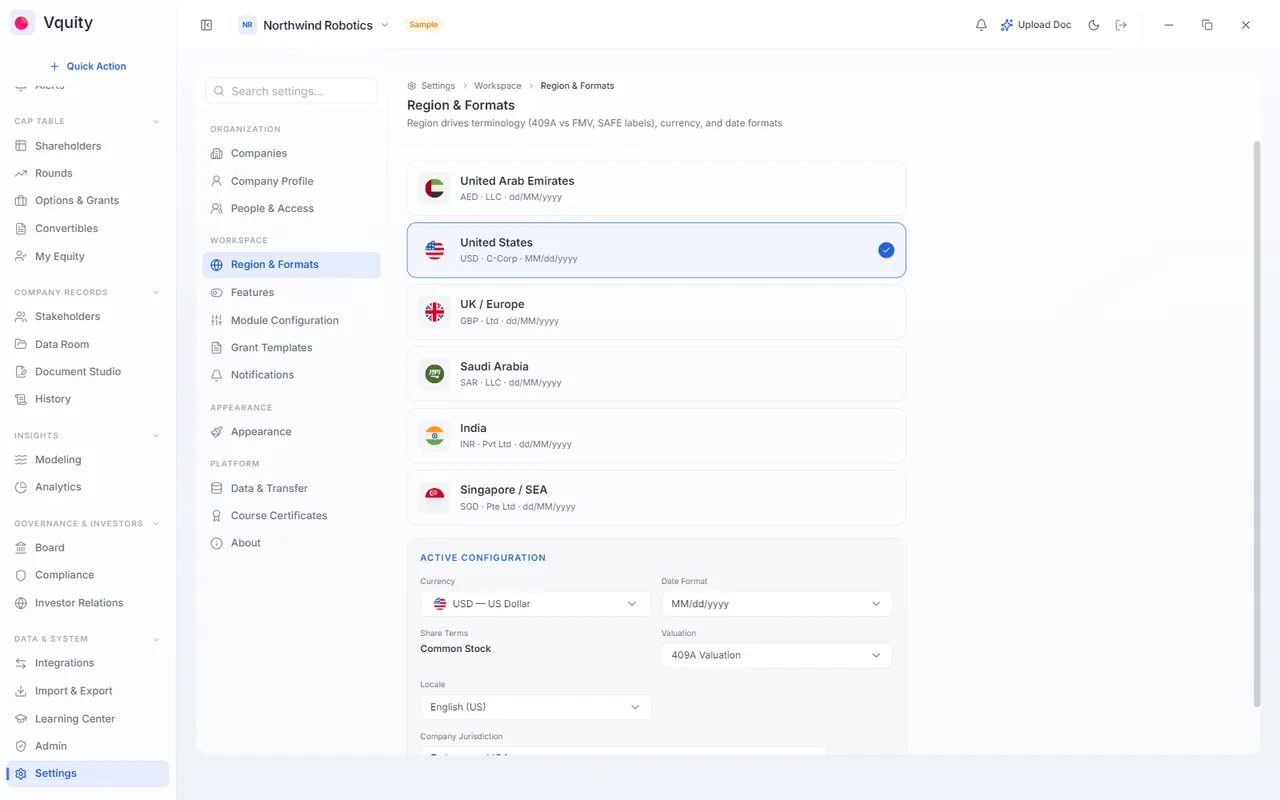Image resolution: width=1280 pixels, height=800 pixels.
Task: Open the Locale English (US) dropdown
Action: tap(535, 707)
